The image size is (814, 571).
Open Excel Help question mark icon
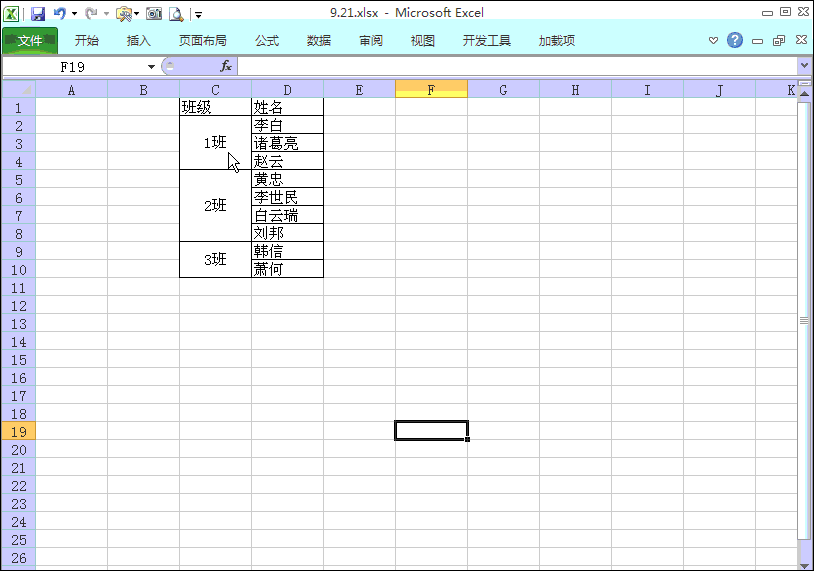[735, 40]
